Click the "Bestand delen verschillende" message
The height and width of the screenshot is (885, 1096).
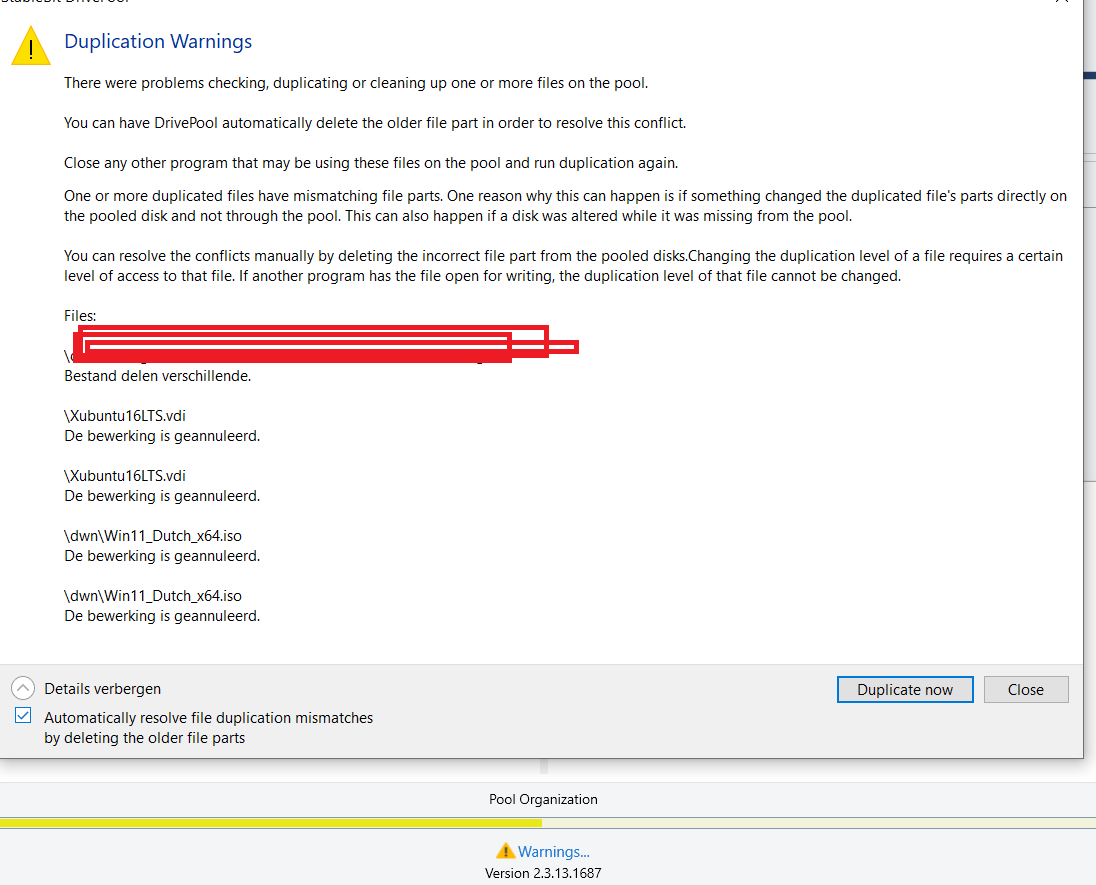coord(157,376)
